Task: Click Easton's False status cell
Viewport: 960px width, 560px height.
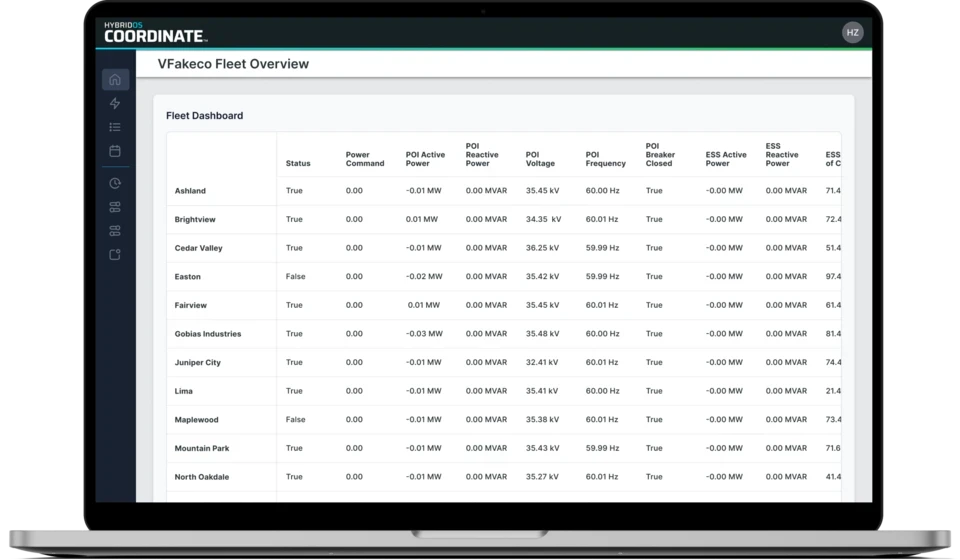Action: click(295, 276)
